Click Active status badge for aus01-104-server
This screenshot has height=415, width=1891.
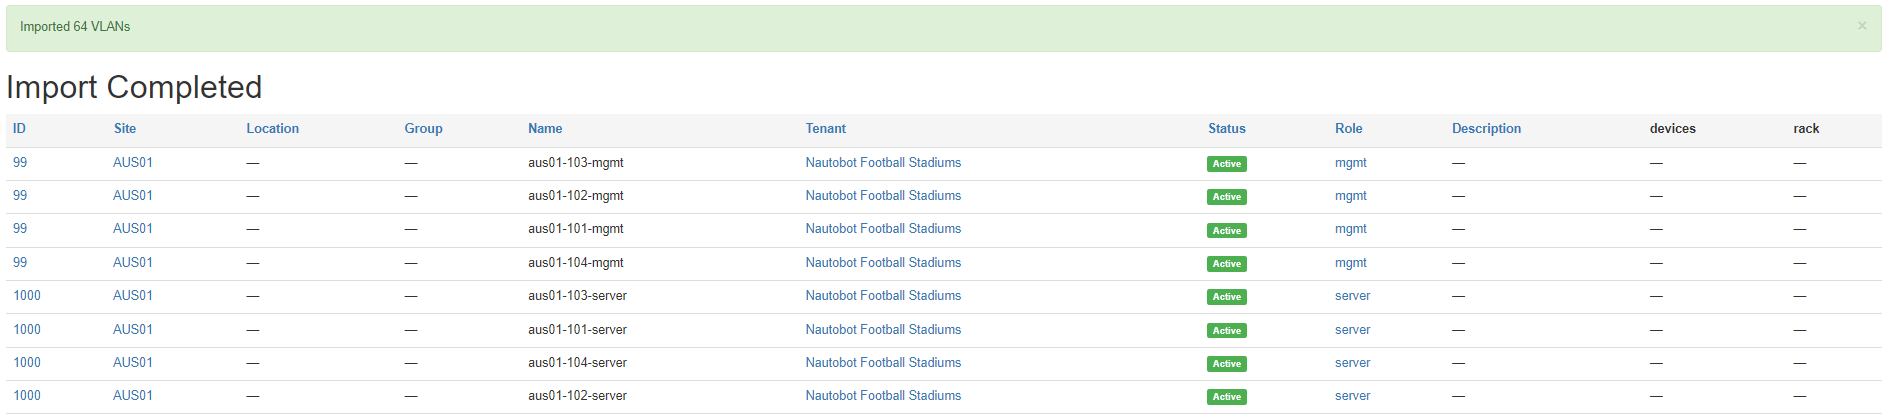pos(1226,364)
